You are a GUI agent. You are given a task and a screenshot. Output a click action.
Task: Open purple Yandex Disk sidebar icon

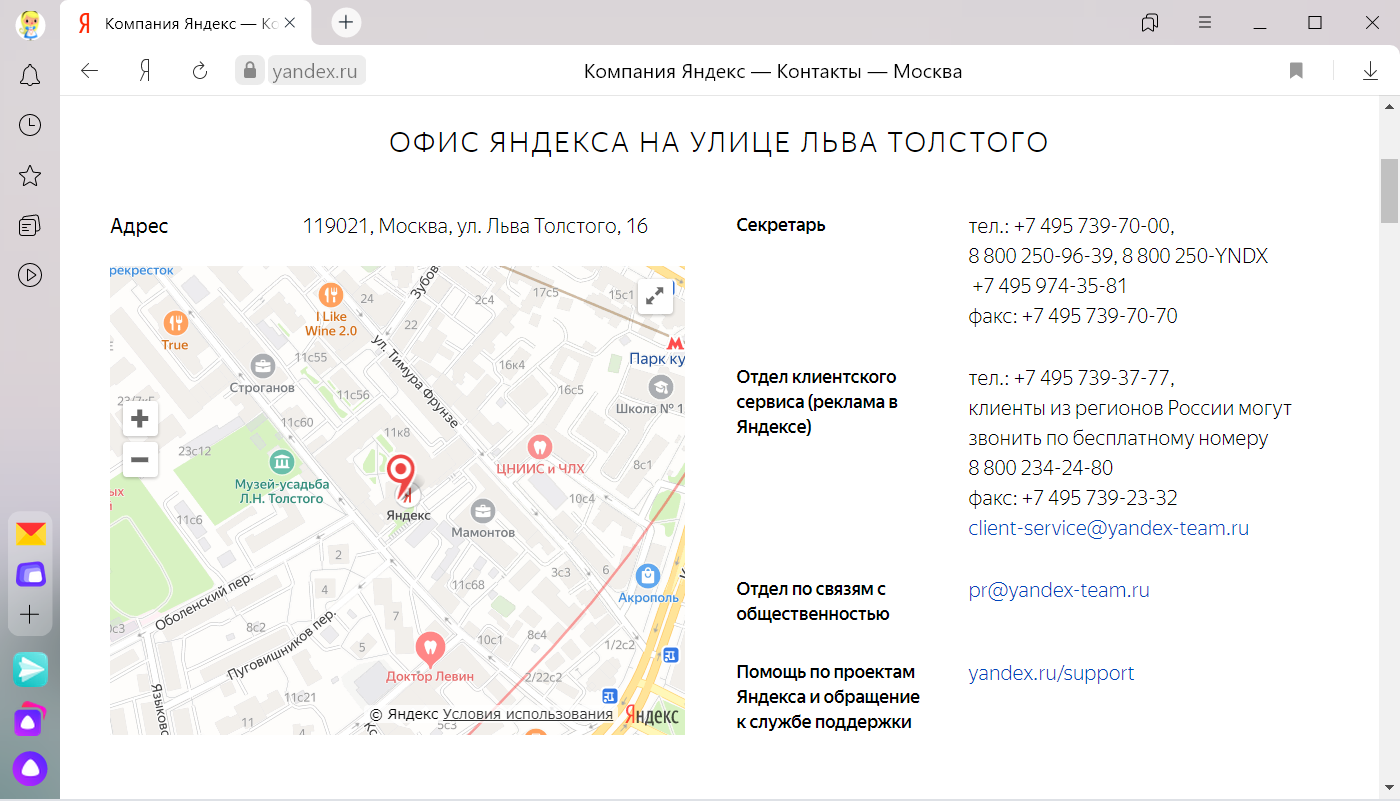pos(30,574)
